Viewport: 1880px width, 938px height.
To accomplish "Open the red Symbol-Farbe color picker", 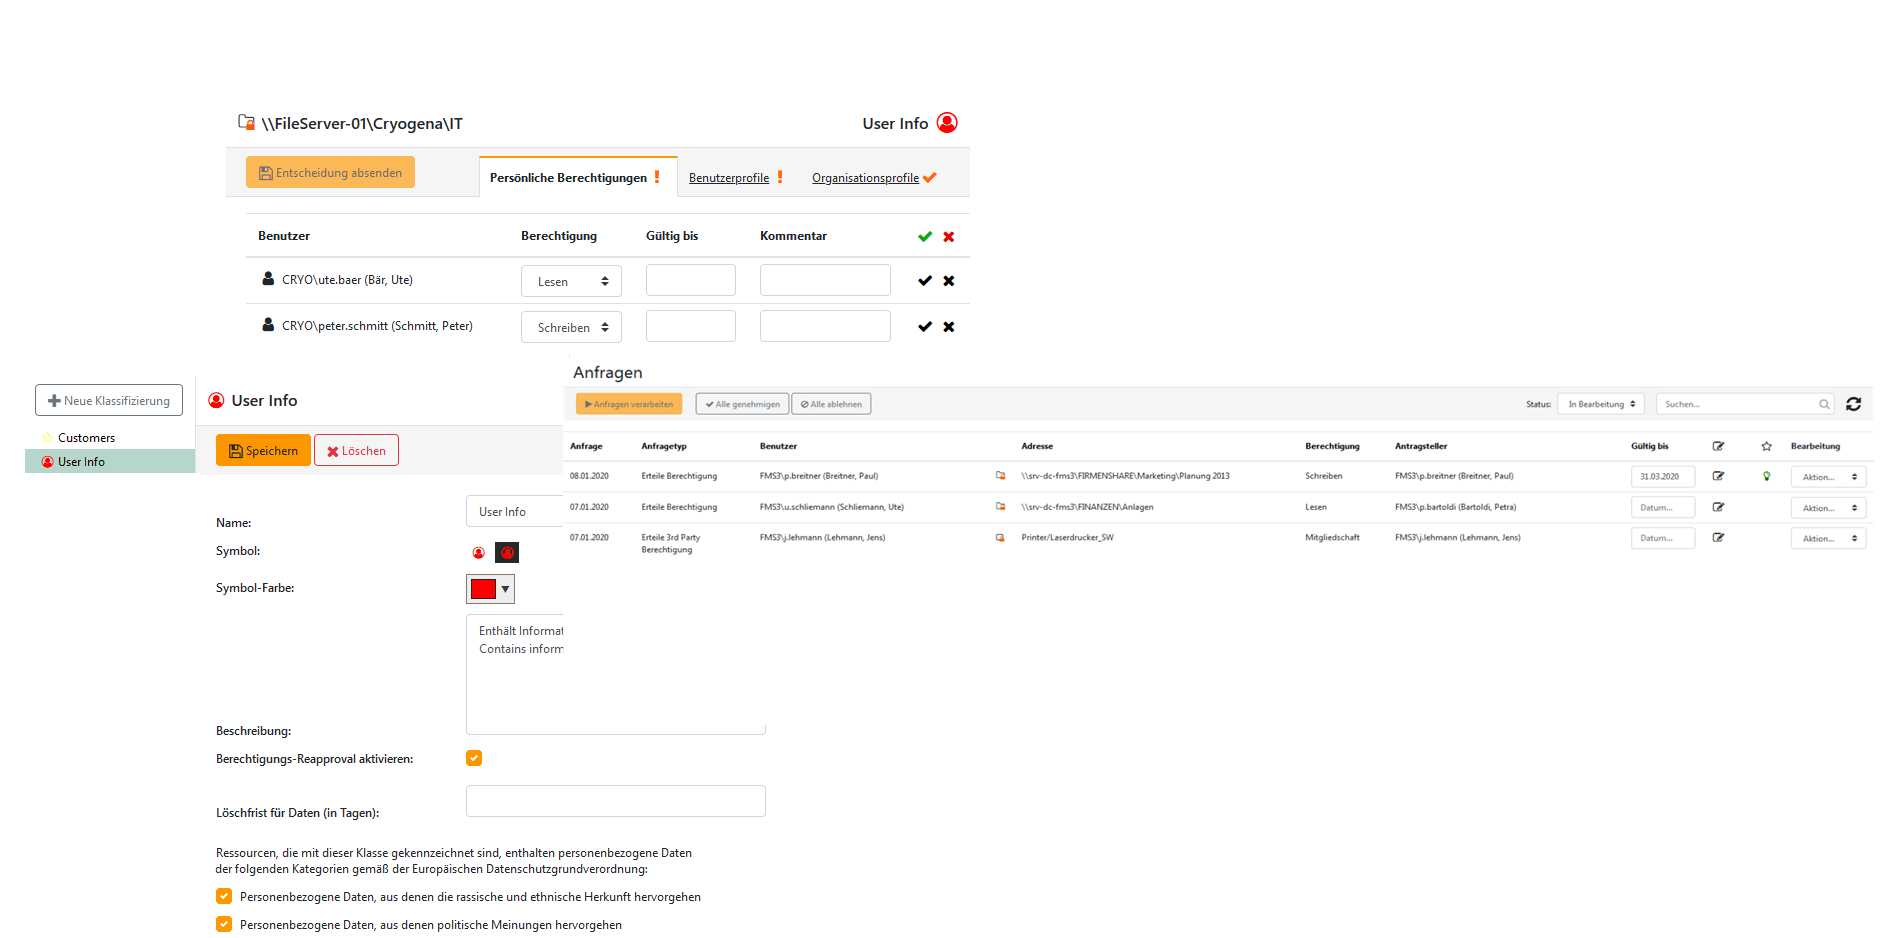I will (x=490, y=589).
